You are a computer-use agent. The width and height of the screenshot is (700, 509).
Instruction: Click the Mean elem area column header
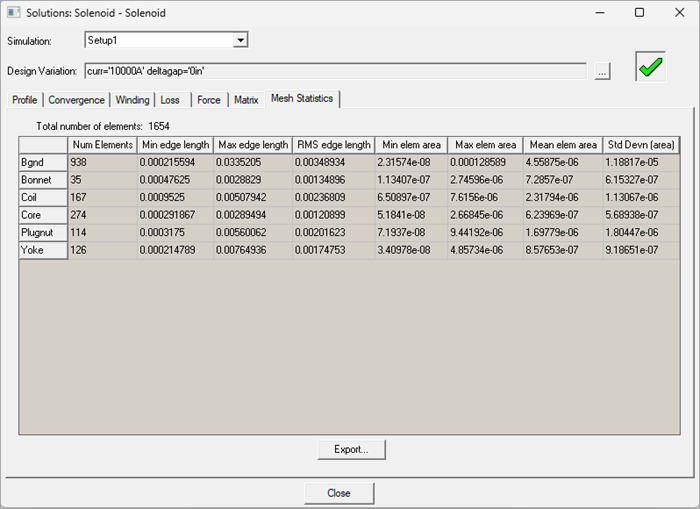(x=563, y=145)
